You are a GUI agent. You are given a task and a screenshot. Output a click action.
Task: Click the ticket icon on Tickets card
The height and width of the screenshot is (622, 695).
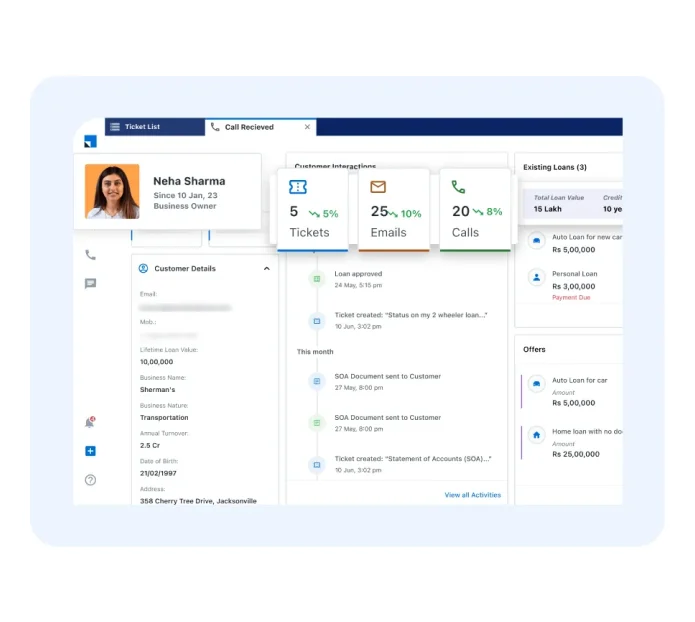(298, 187)
